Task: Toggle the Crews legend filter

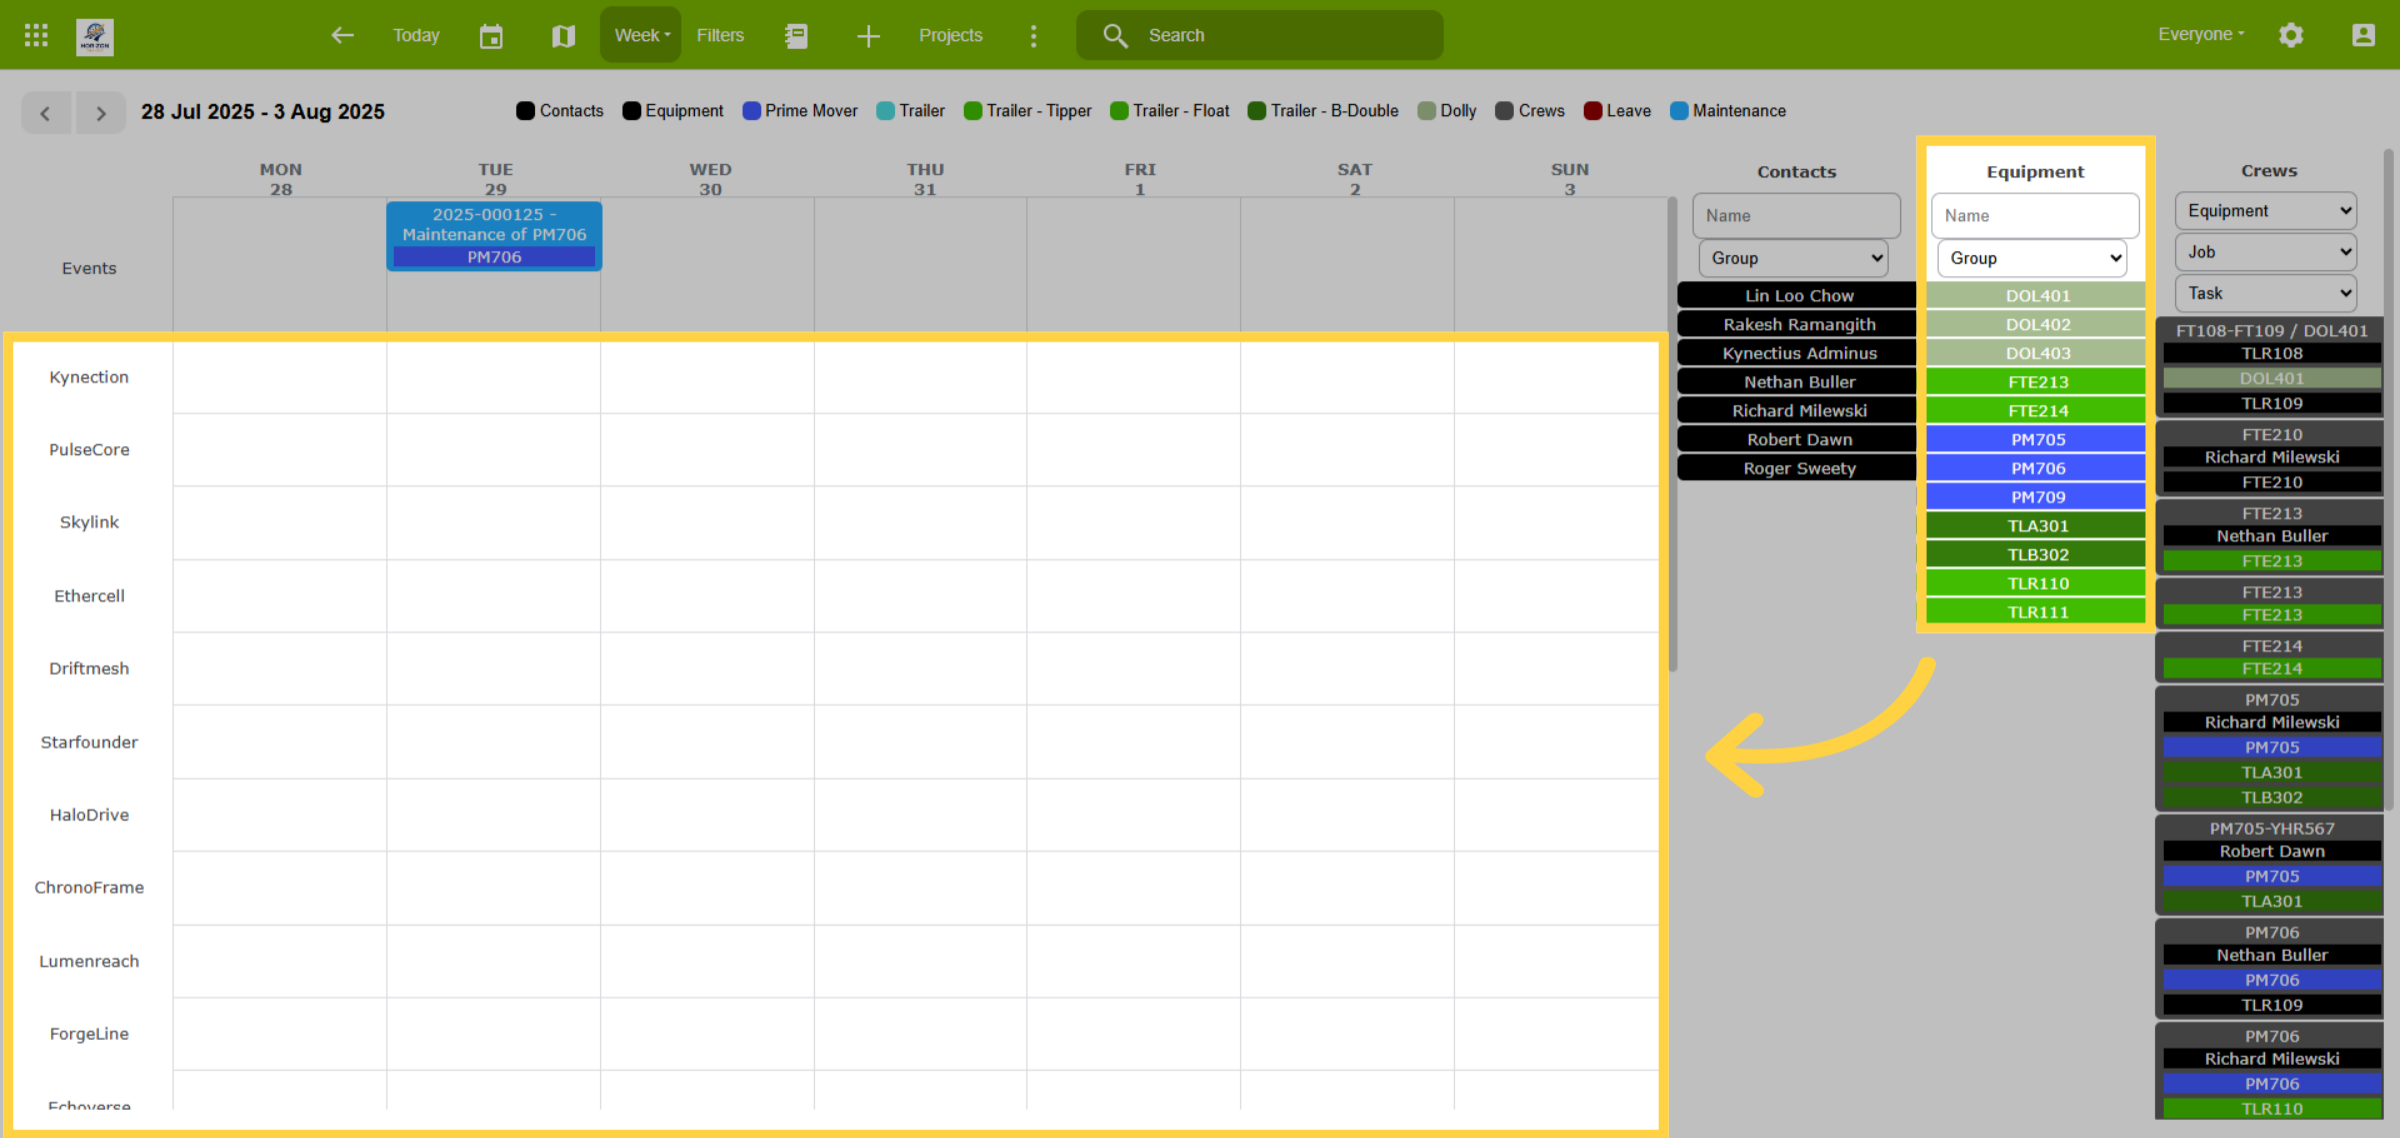Action: pyautogui.click(x=1530, y=111)
